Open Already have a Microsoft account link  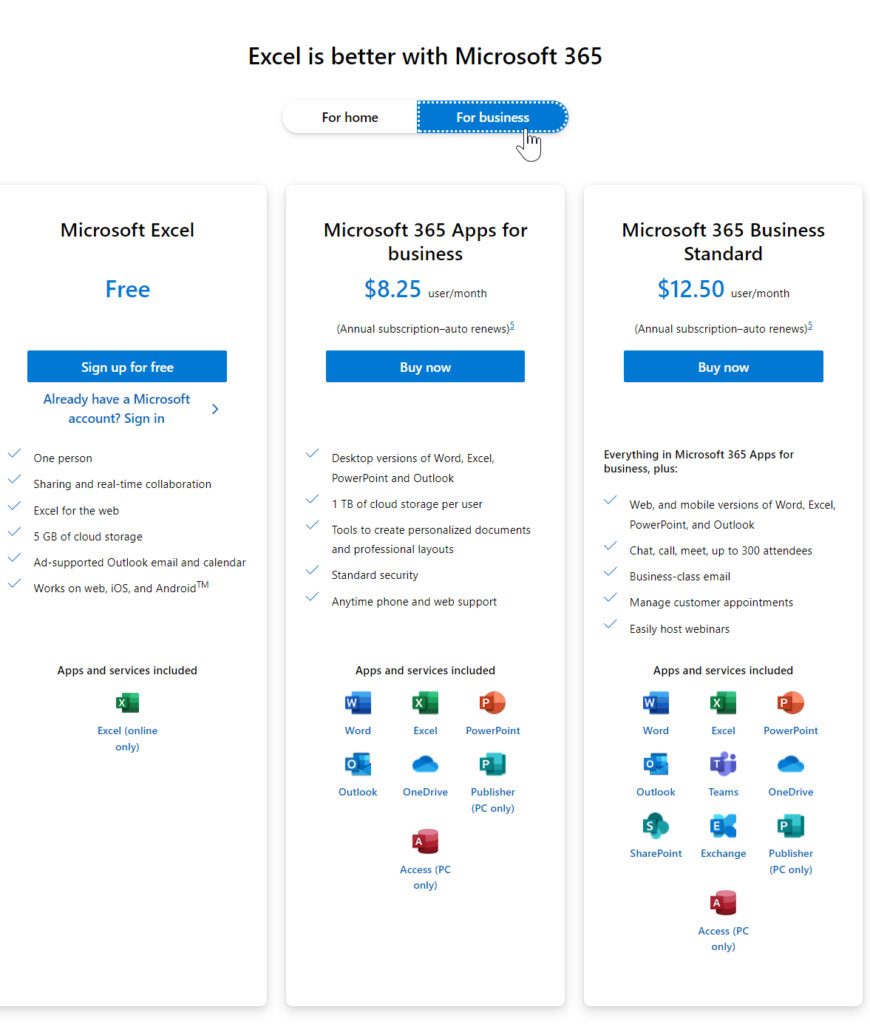(116, 409)
